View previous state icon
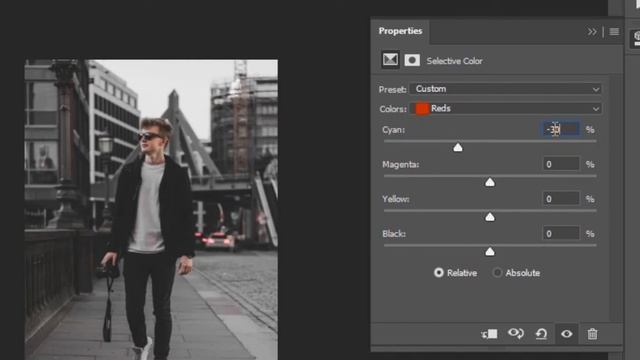640x360 pixels. 516,333
